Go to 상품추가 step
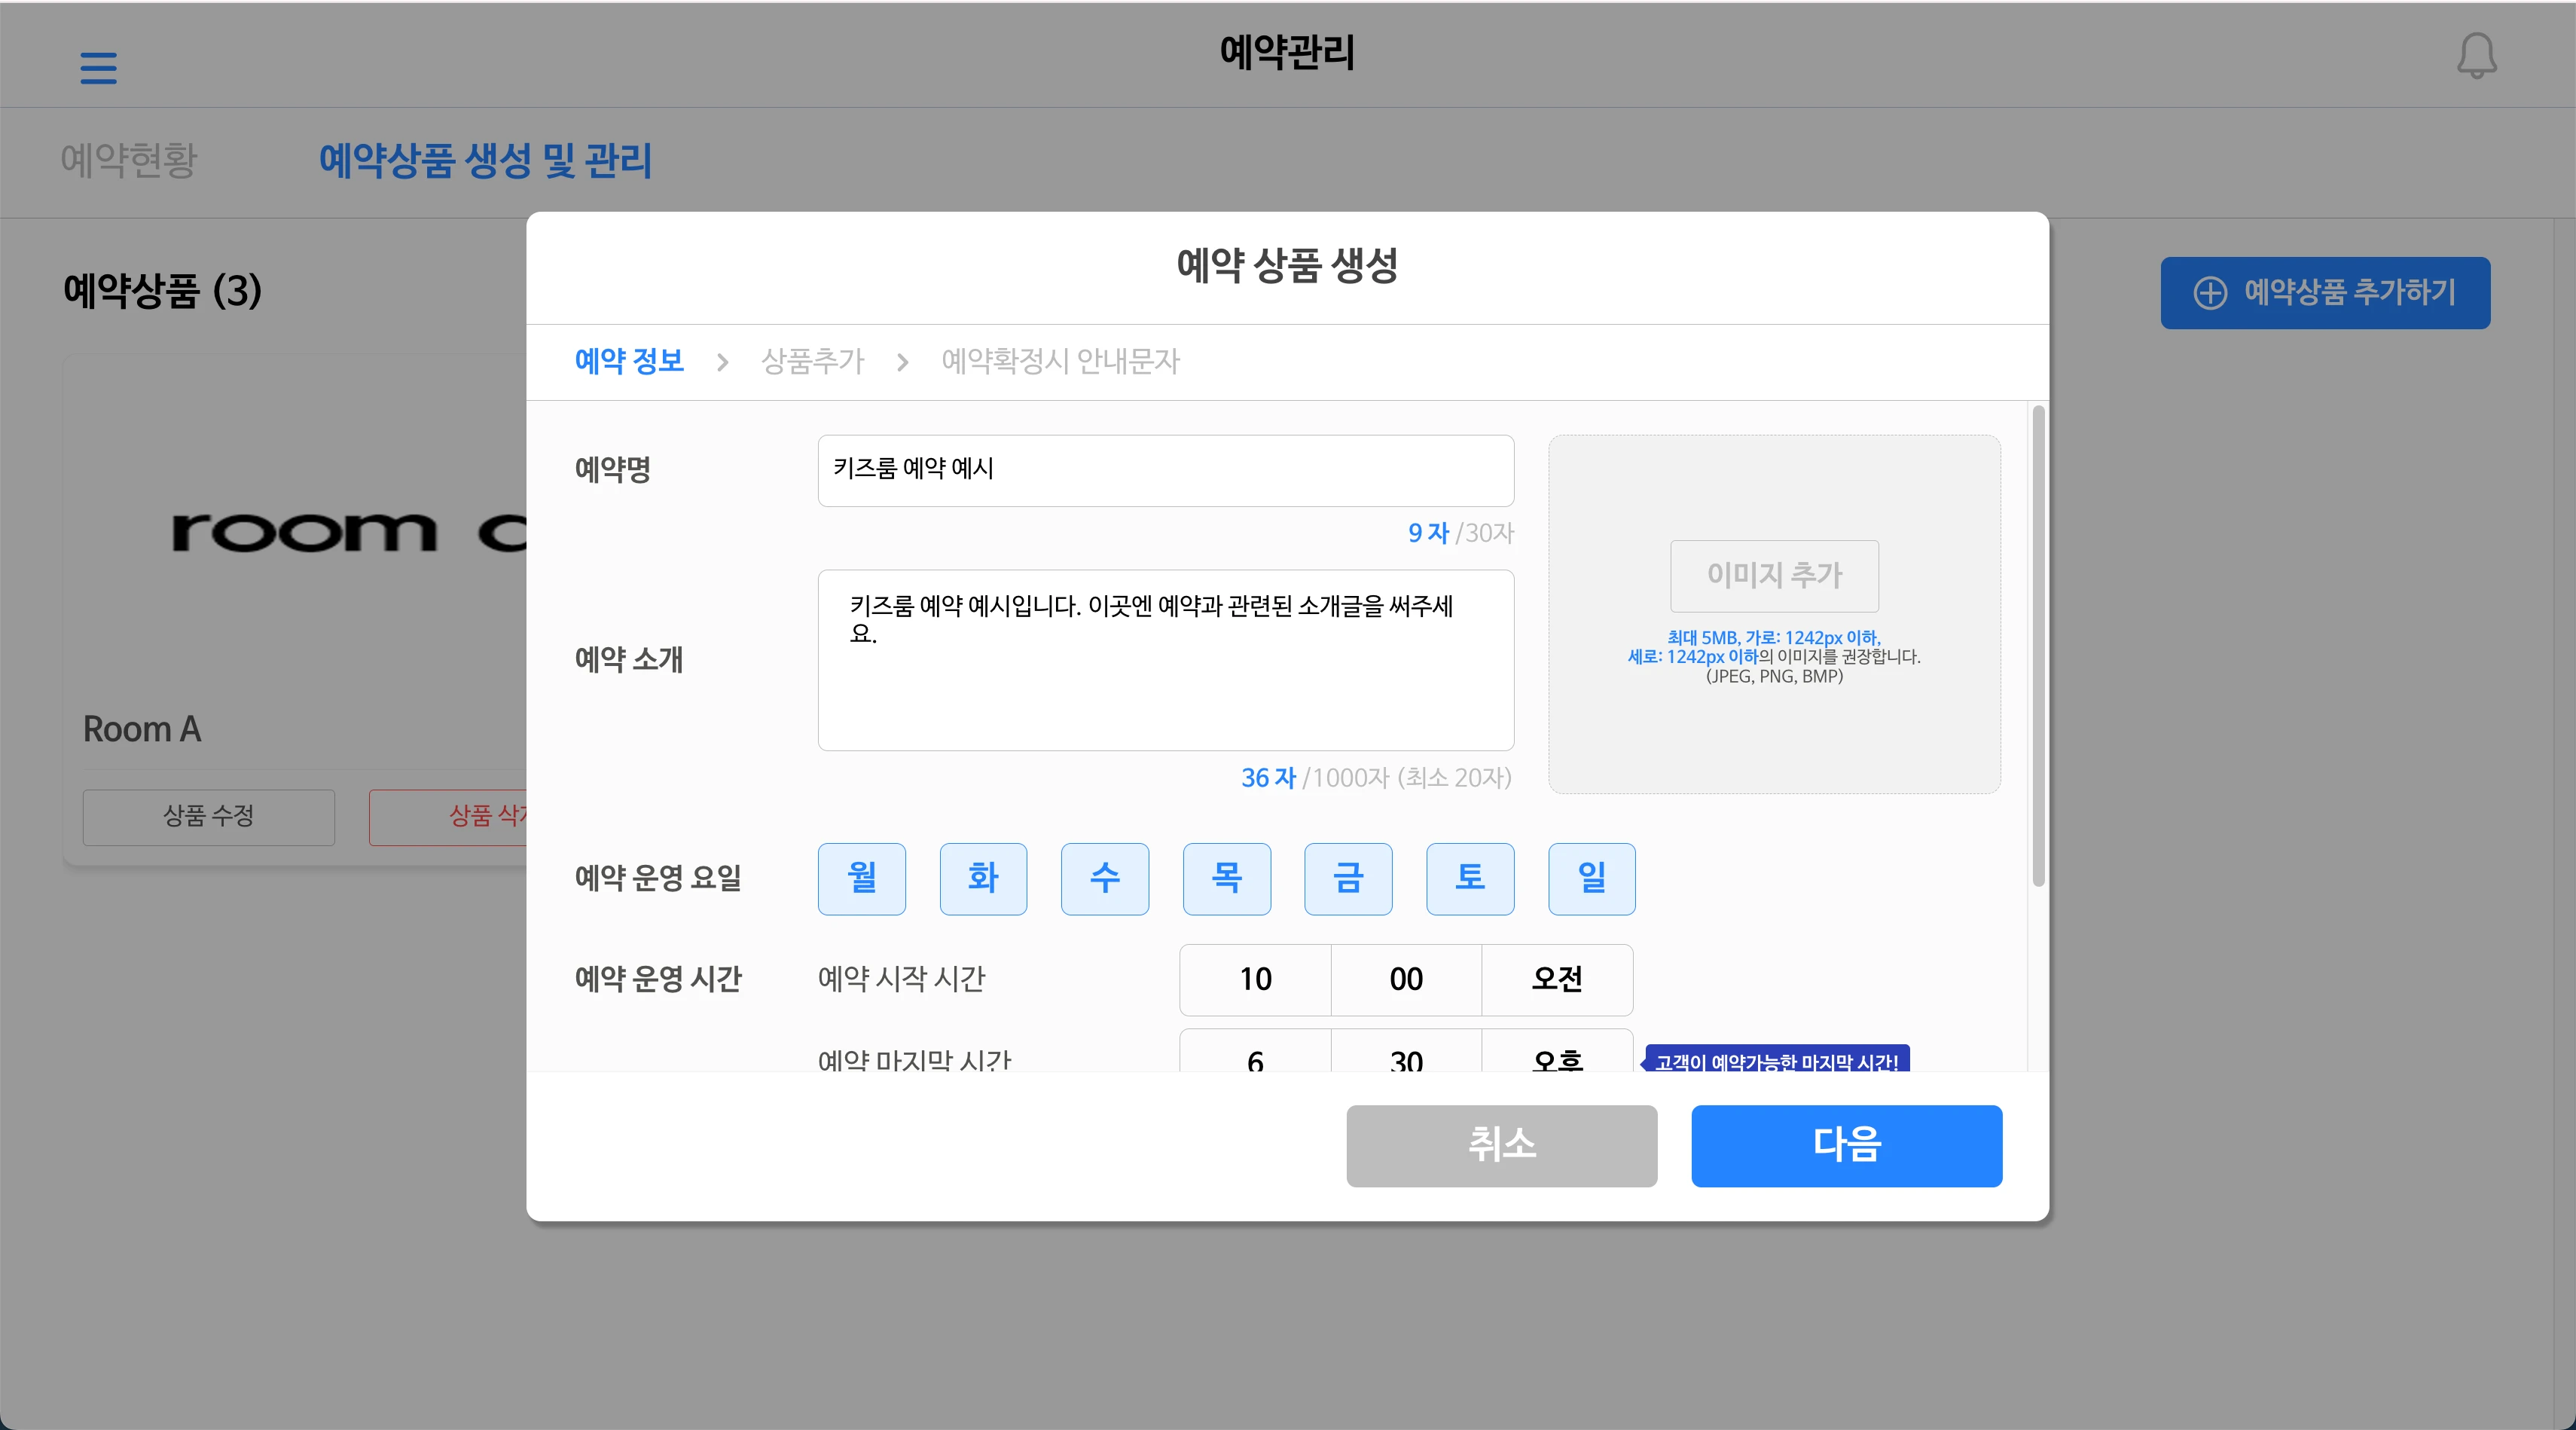Viewport: 2576px width, 1430px height. [812, 361]
